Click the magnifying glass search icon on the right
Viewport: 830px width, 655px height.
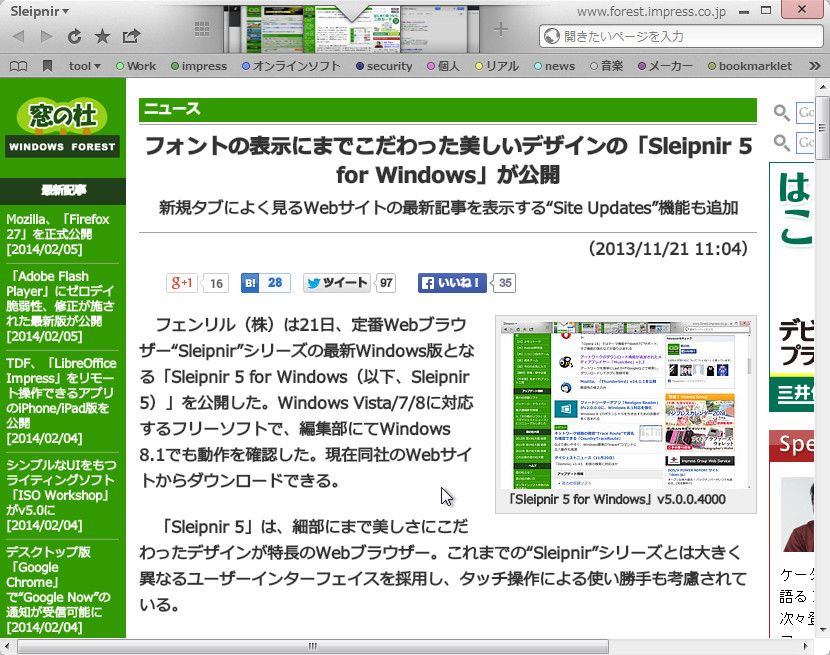[x=781, y=113]
